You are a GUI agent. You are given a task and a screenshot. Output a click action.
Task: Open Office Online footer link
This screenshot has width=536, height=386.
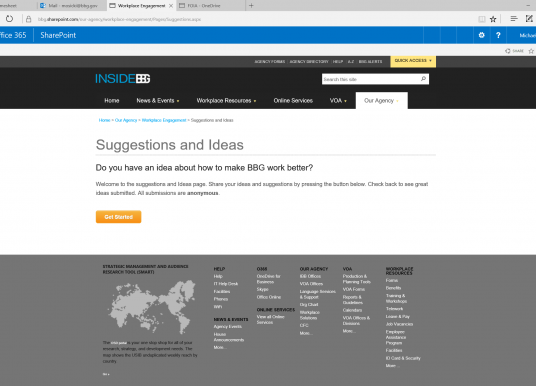[269, 297]
